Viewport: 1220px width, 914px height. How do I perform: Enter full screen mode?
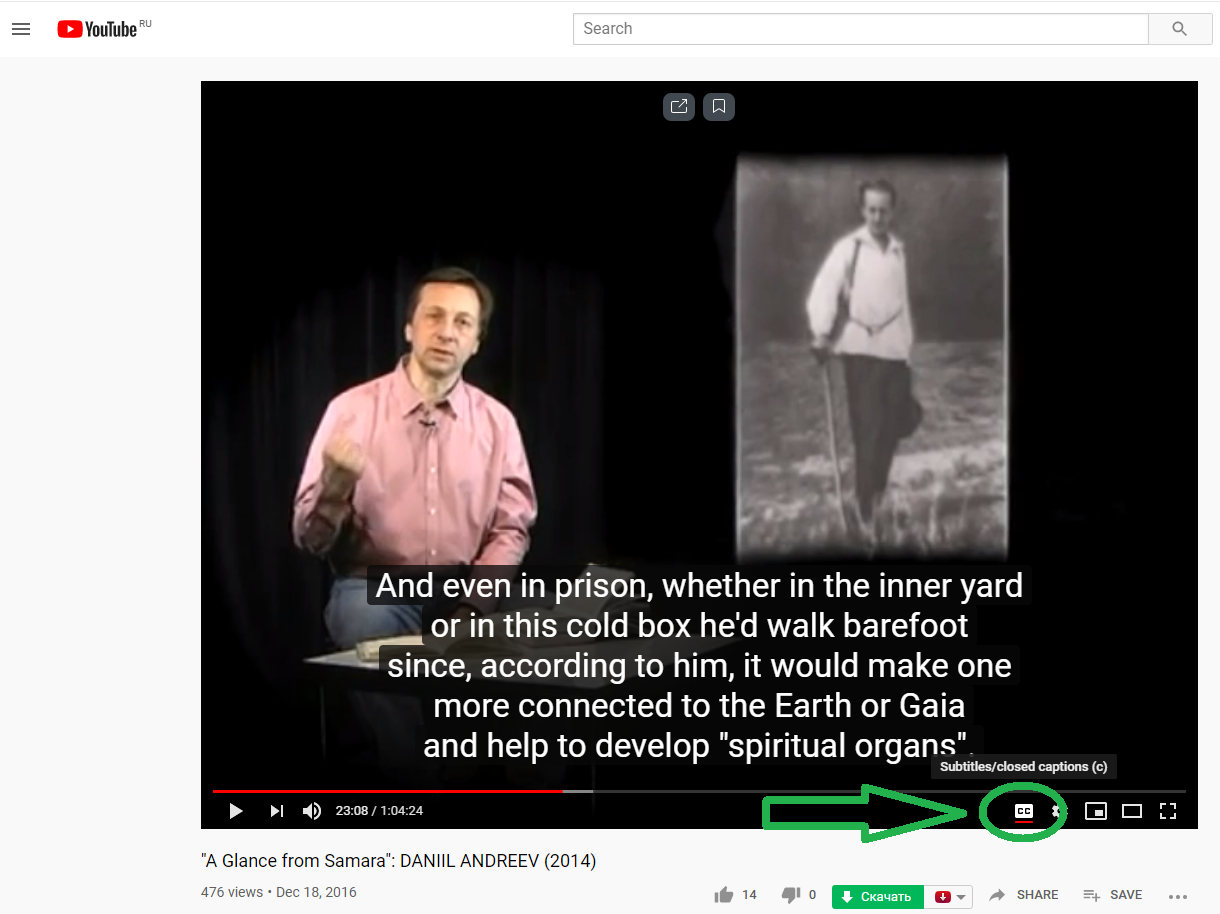pos(1168,811)
